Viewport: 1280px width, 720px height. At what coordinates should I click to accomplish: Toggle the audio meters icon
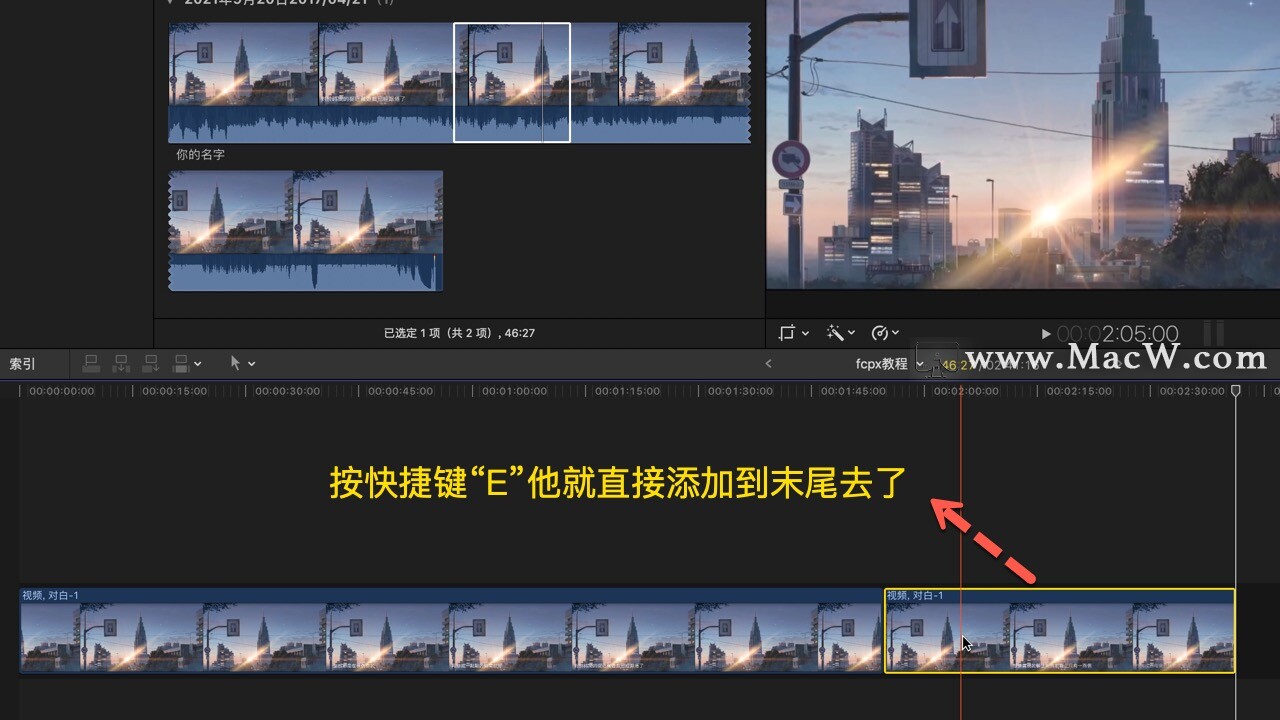pyautogui.click(x=1213, y=334)
